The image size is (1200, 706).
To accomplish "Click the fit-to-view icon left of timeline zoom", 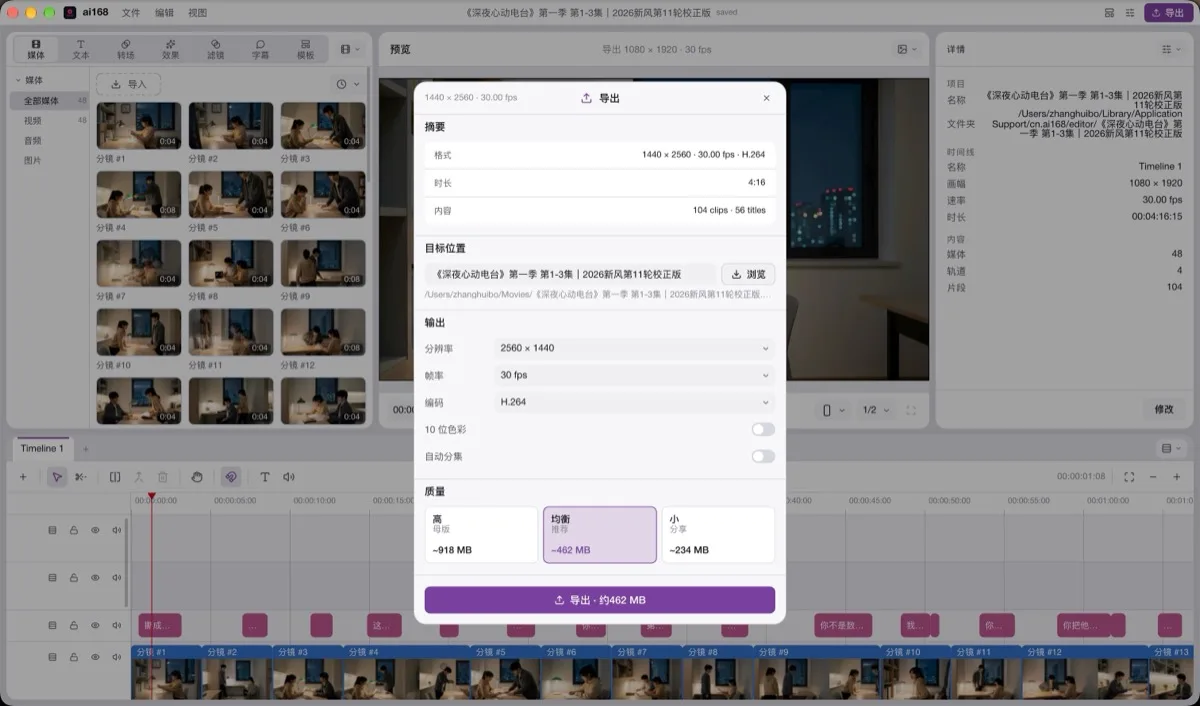I will (x=1129, y=477).
